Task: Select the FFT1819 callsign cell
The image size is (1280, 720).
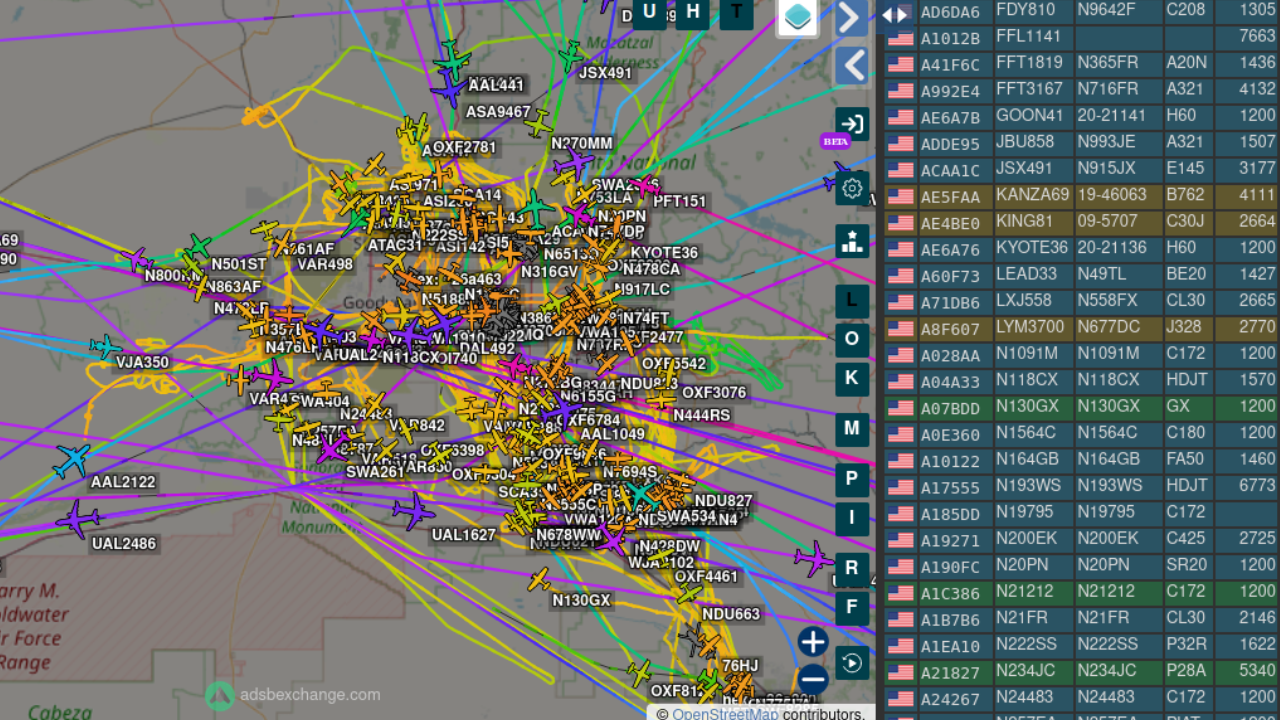Action: 1034,63
